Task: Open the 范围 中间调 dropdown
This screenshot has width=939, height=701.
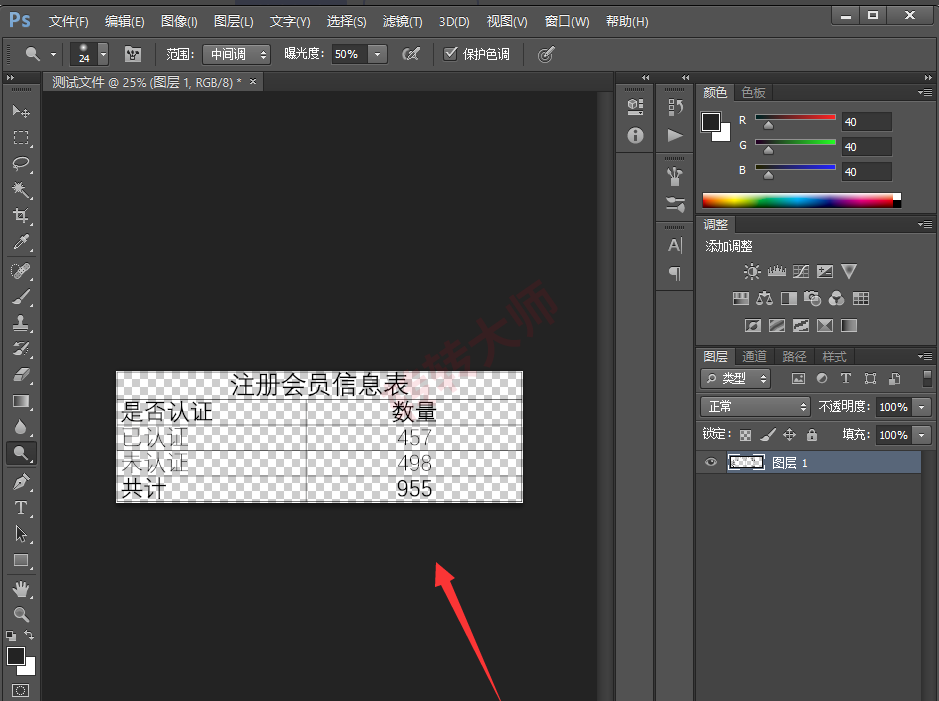Action: 237,54
